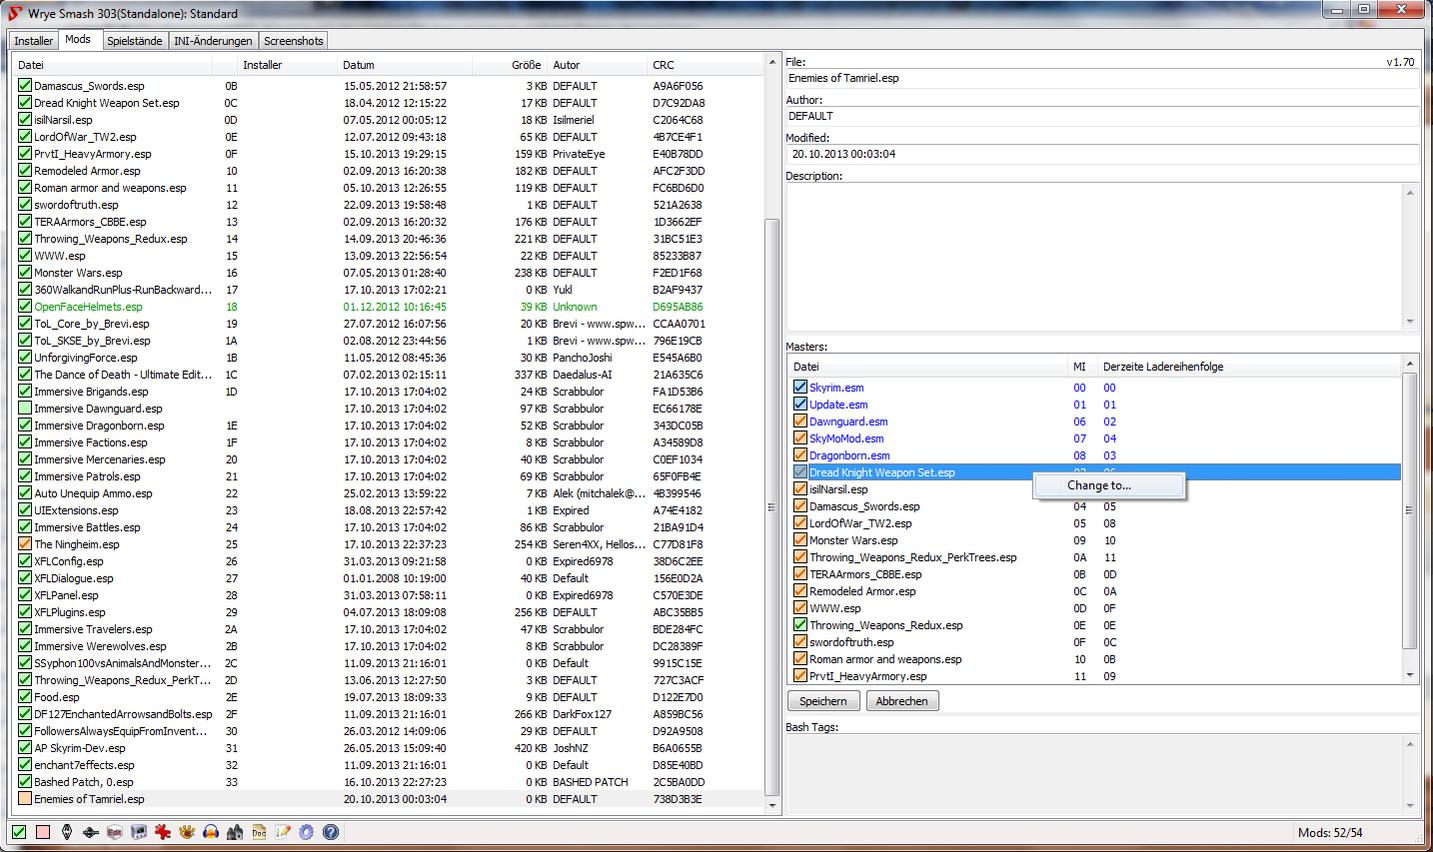
Task: Switch to the Spielstände tab
Action: (x=134, y=41)
